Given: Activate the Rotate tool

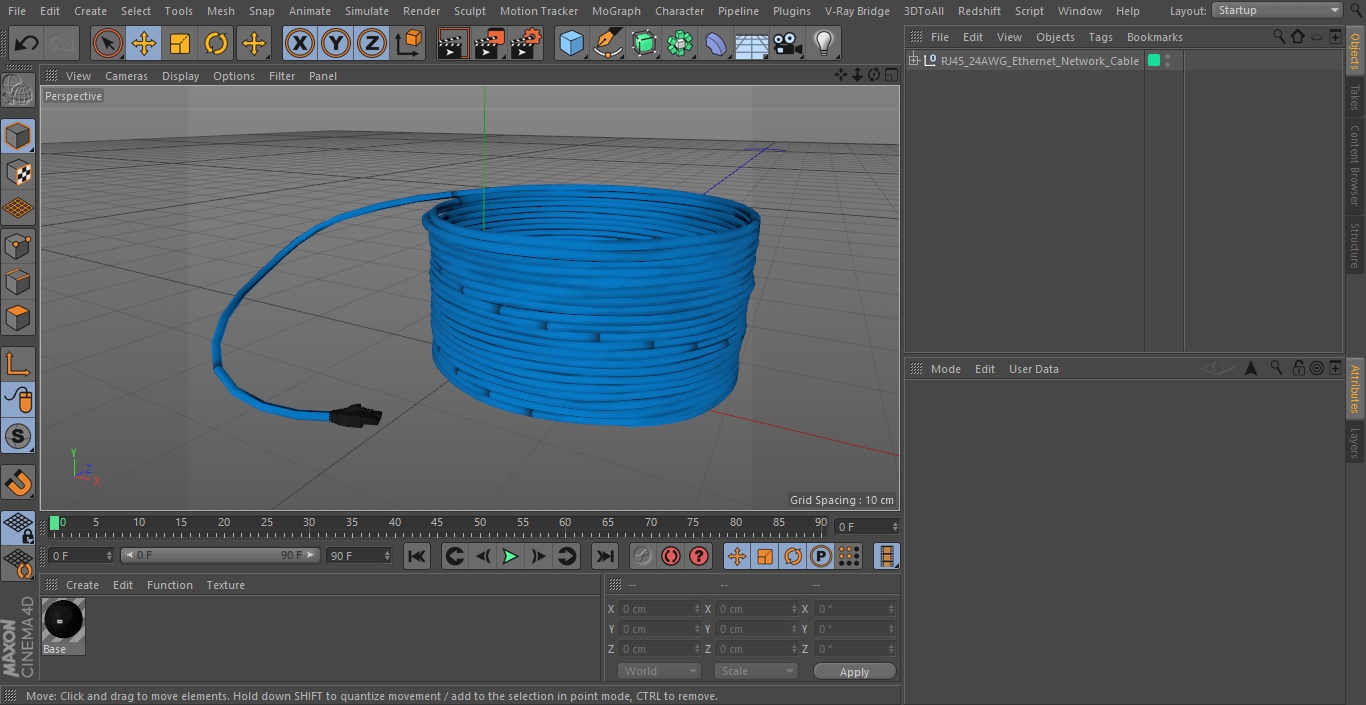Looking at the screenshot, I should point(216,43).
